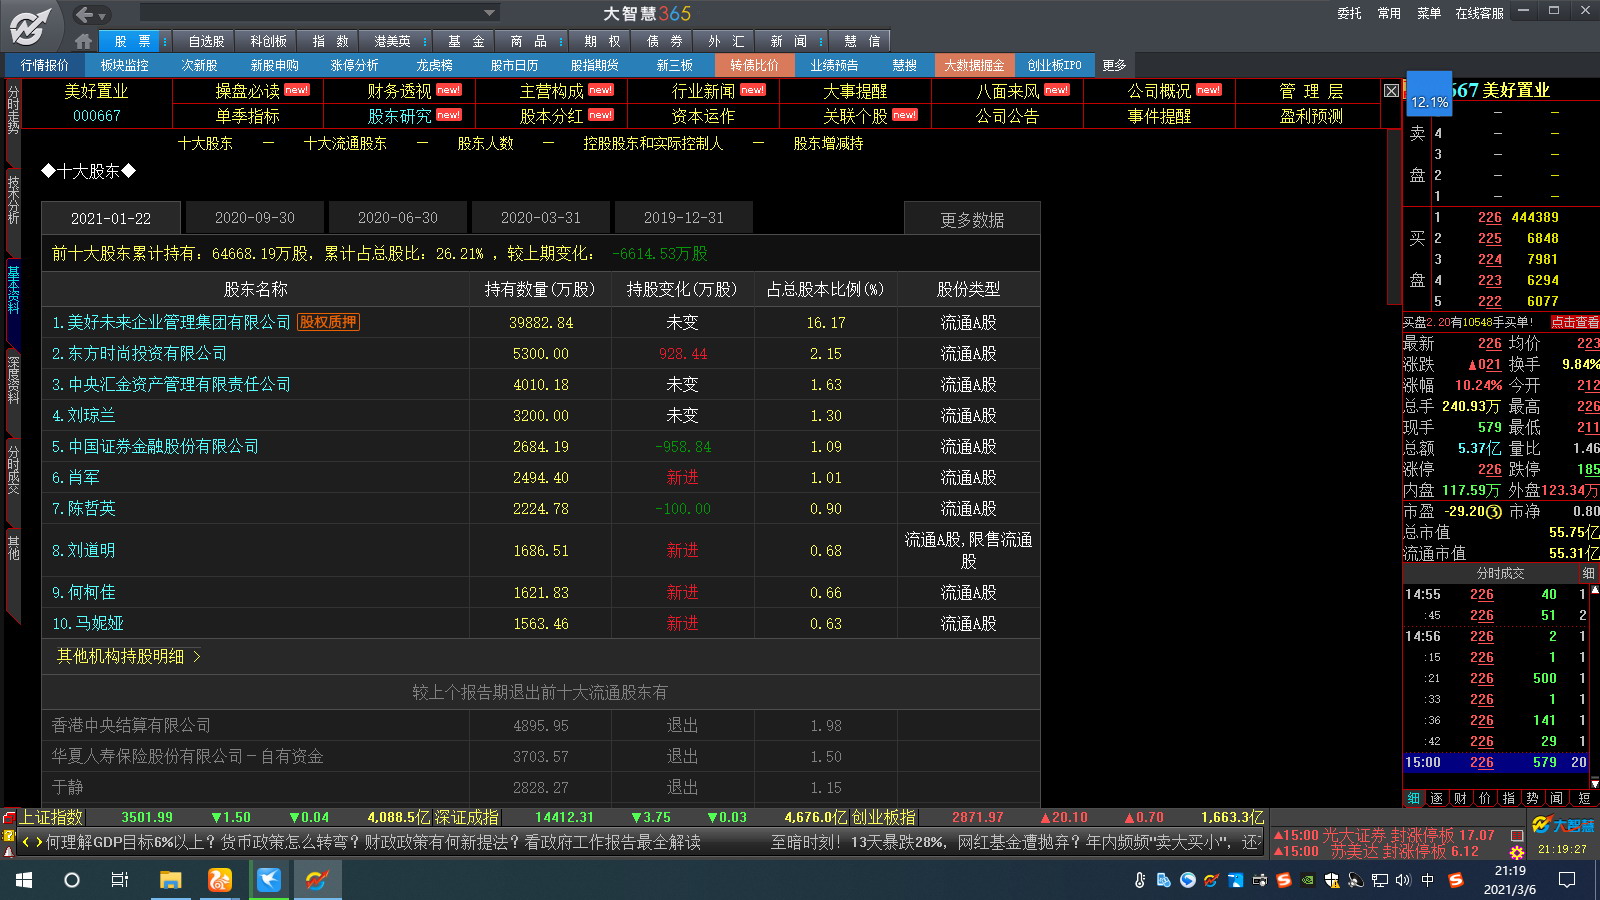Show next news headline with right arrow

tap(39, 842)
